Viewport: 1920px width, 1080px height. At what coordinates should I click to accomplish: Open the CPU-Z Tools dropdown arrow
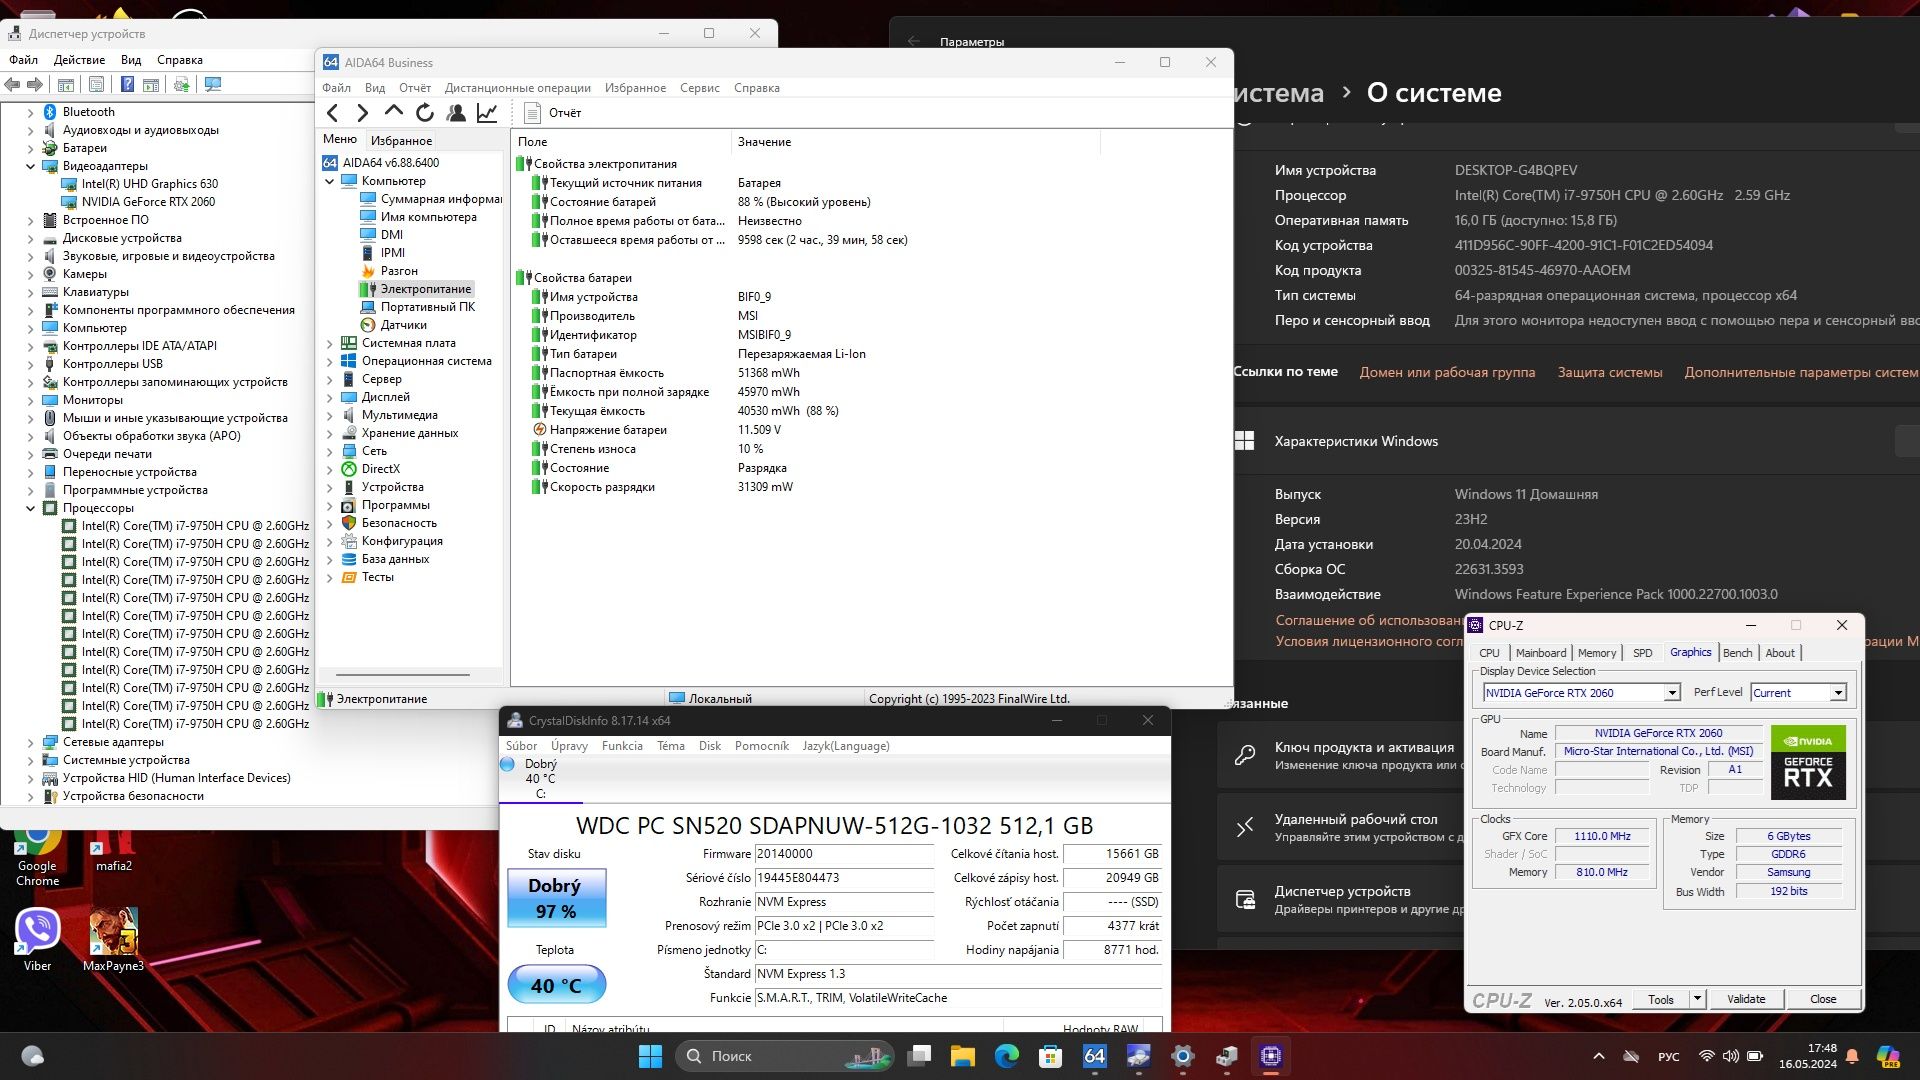1697,999
